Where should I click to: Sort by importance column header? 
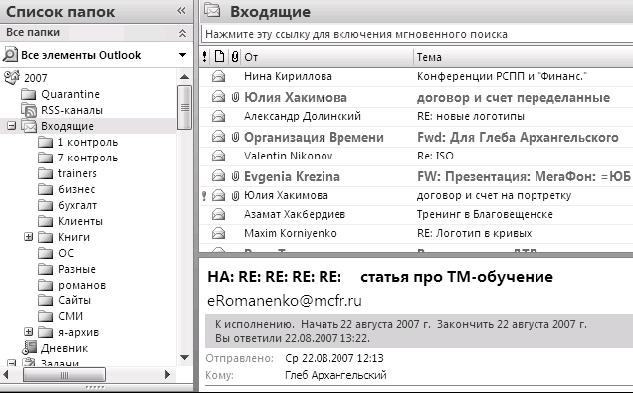pyautogui.click(x=205, y=57)
